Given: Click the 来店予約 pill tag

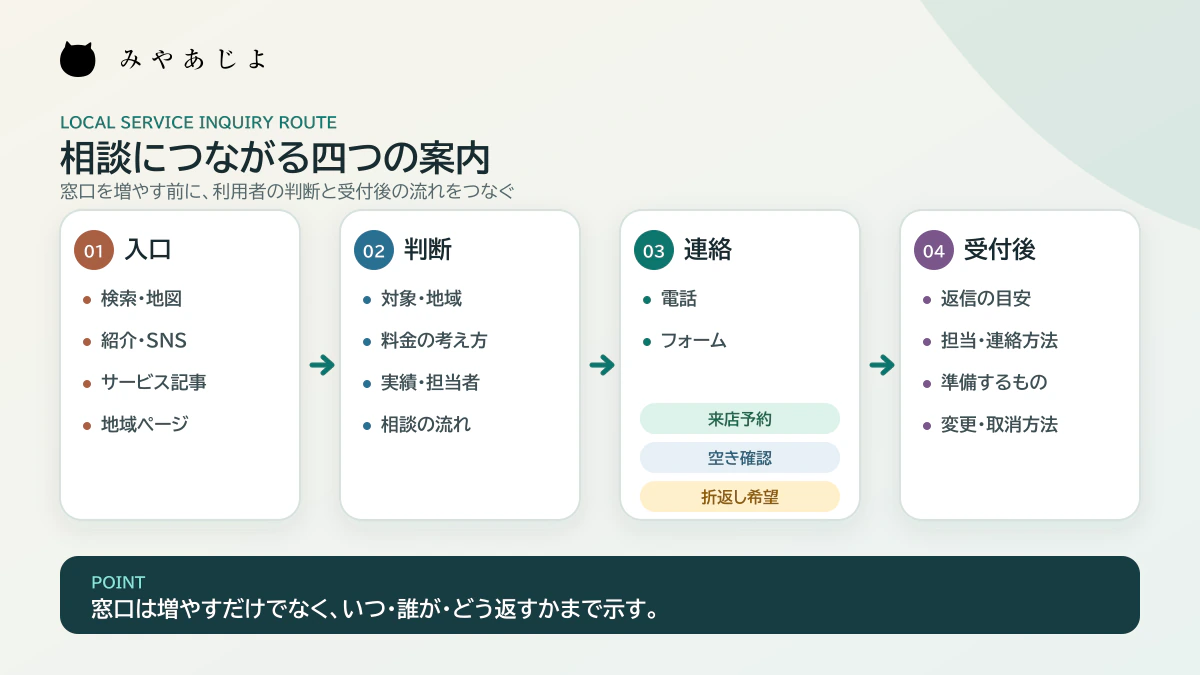Looking at the screenshot, I should [740, 419].
